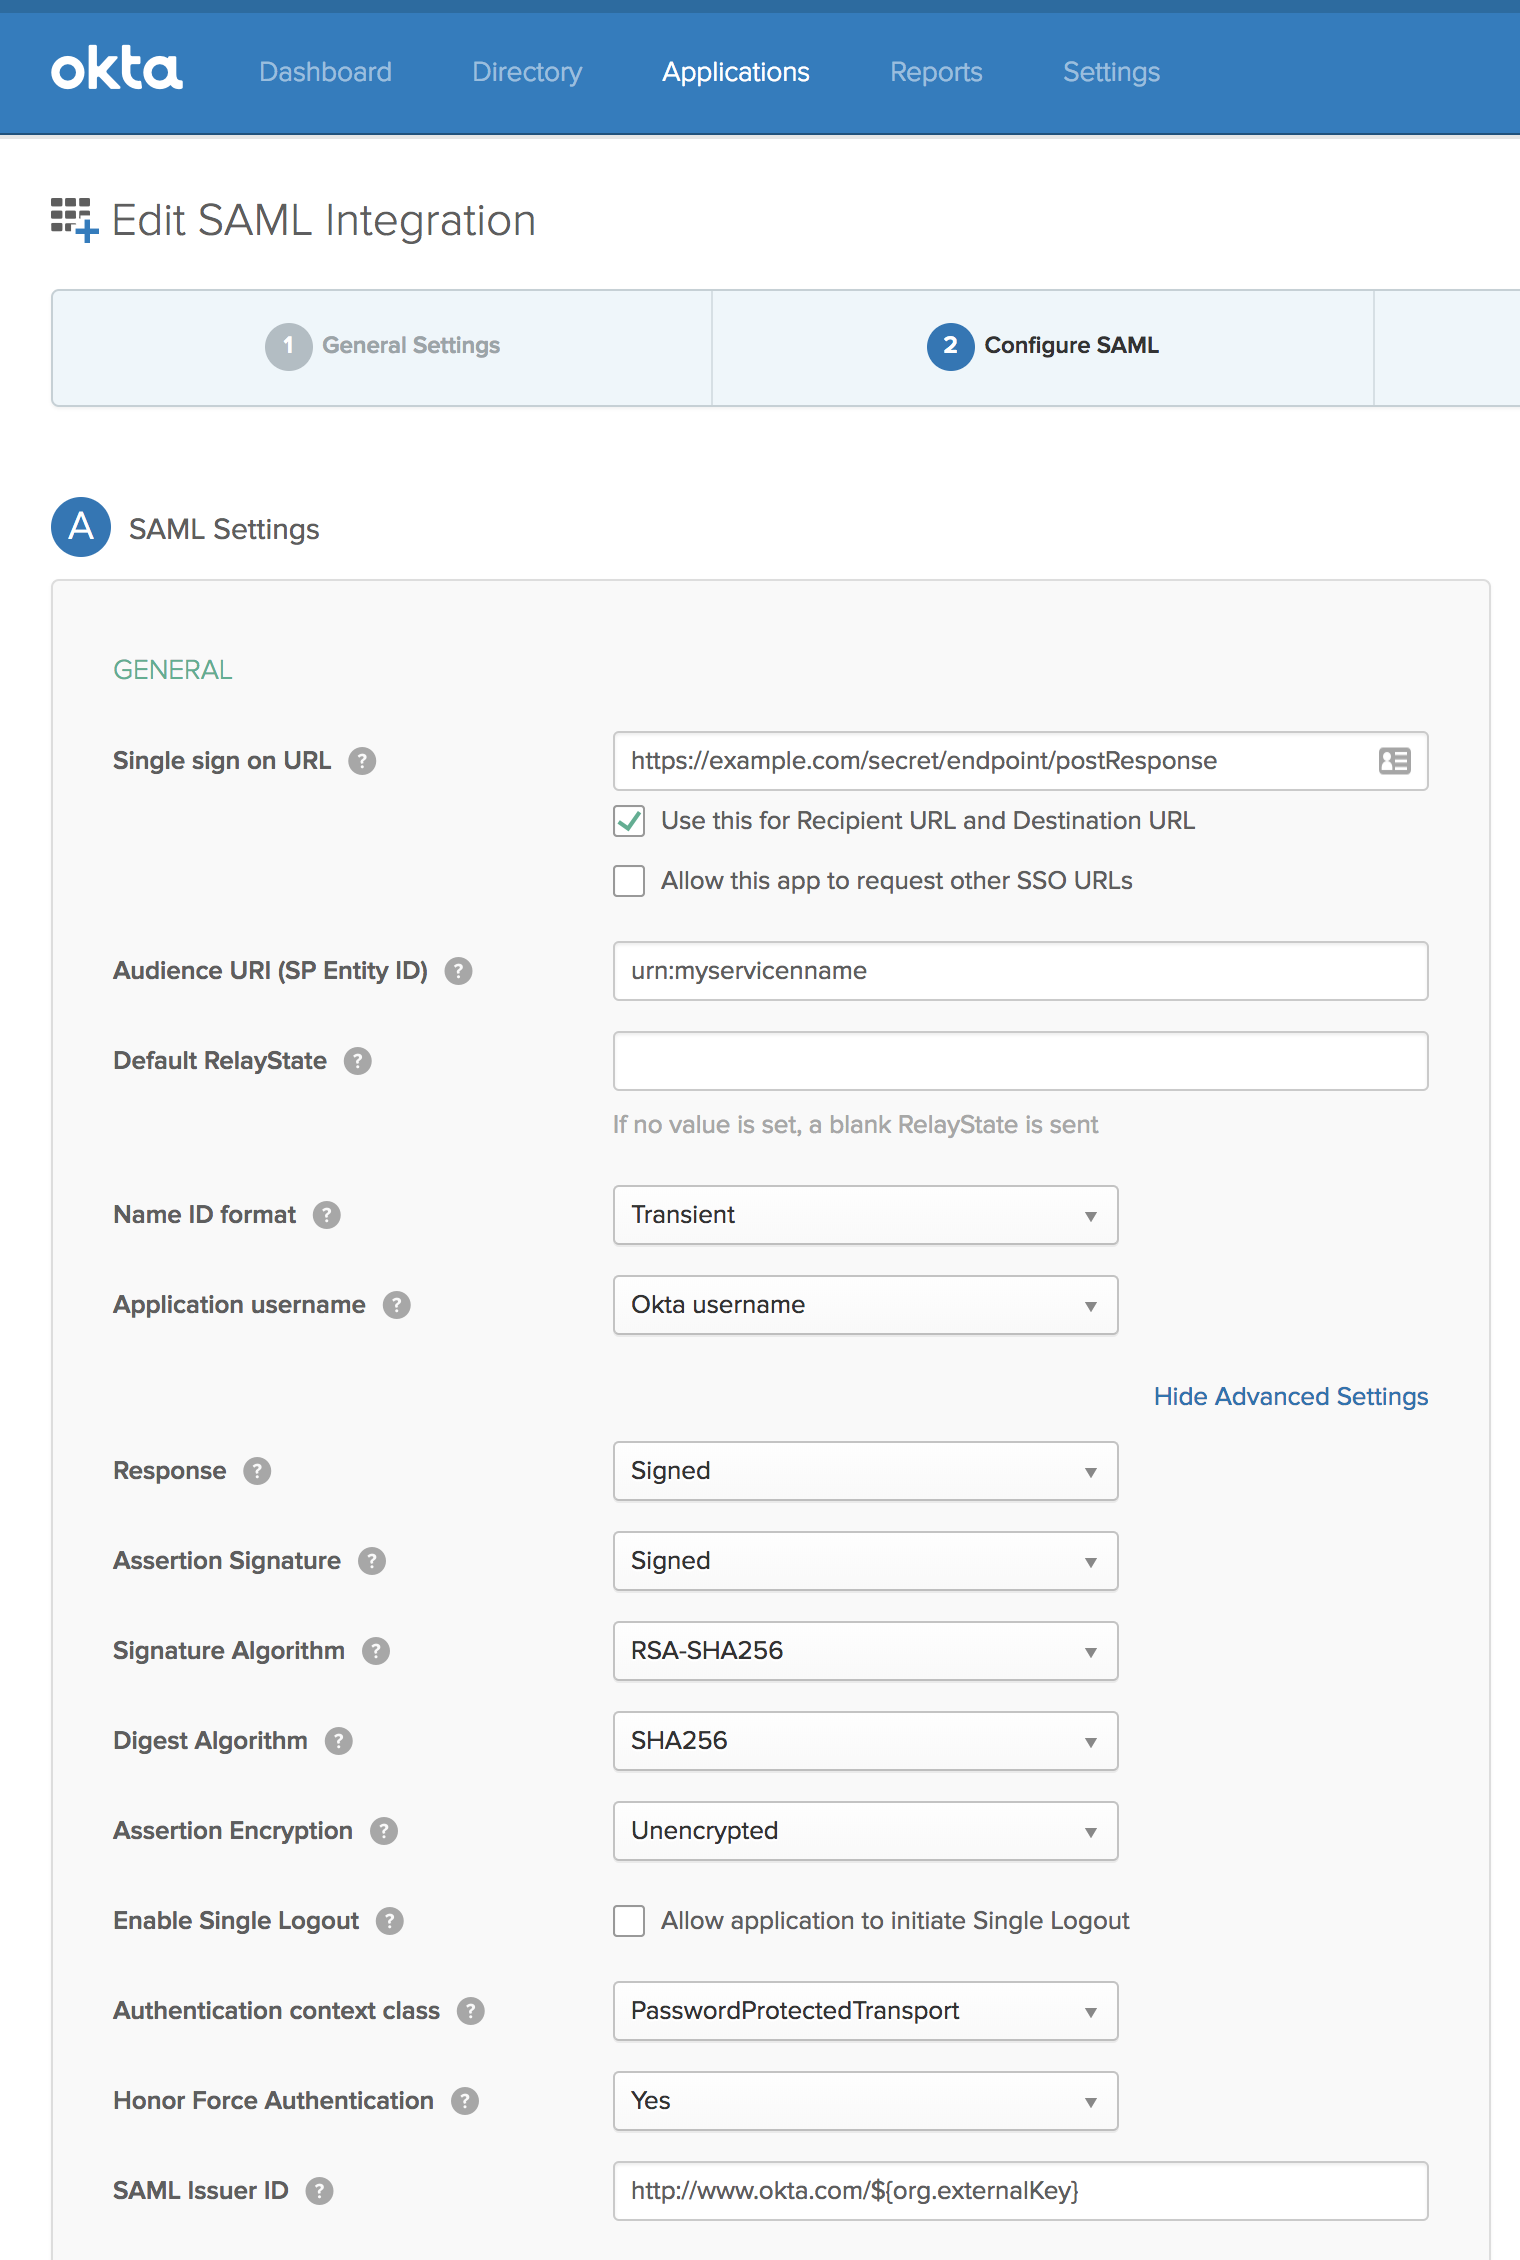This screenshot has width=1520, height=2260.
Task: Open help icon for Digest Algorithm
Action: tap(338, 1741)
